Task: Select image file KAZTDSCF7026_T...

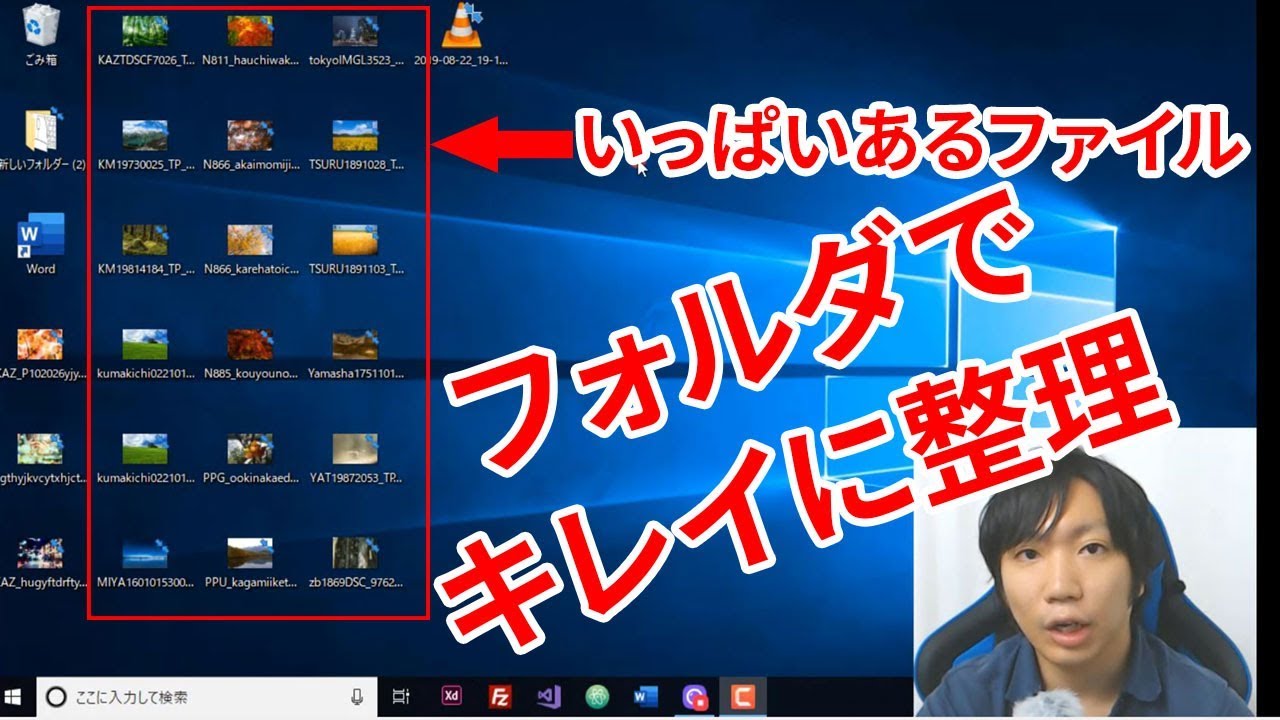Action: coord(145,40)
